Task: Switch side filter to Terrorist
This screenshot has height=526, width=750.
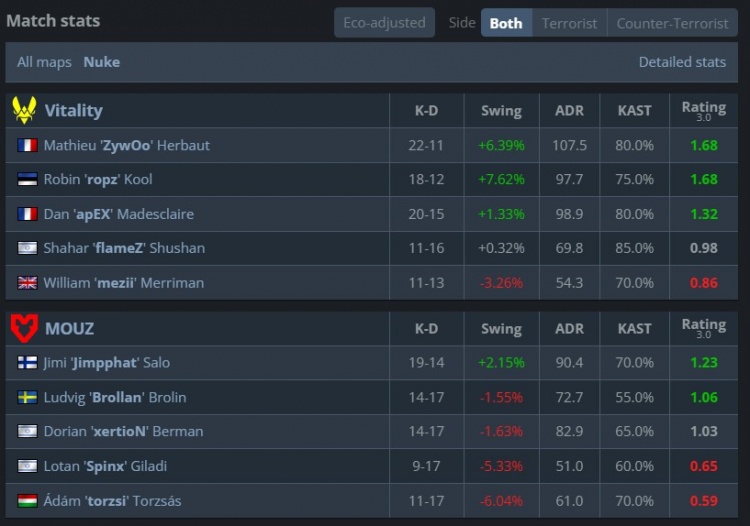Action: [x=569, y=23]
